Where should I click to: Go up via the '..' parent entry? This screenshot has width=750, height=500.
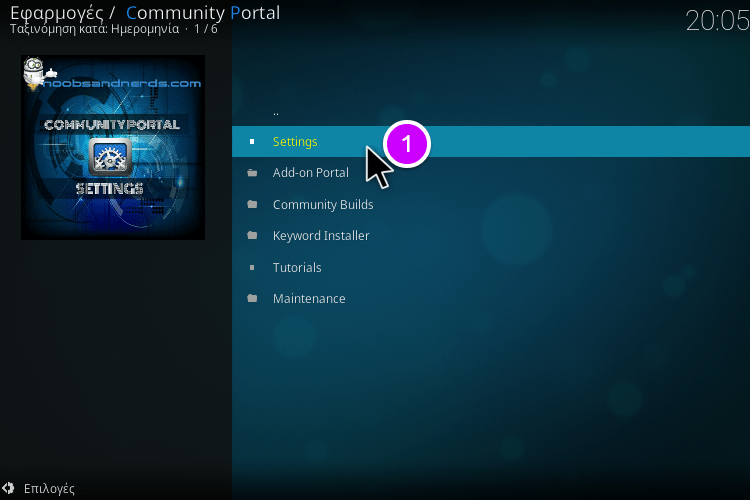click(x=491, y=113)
